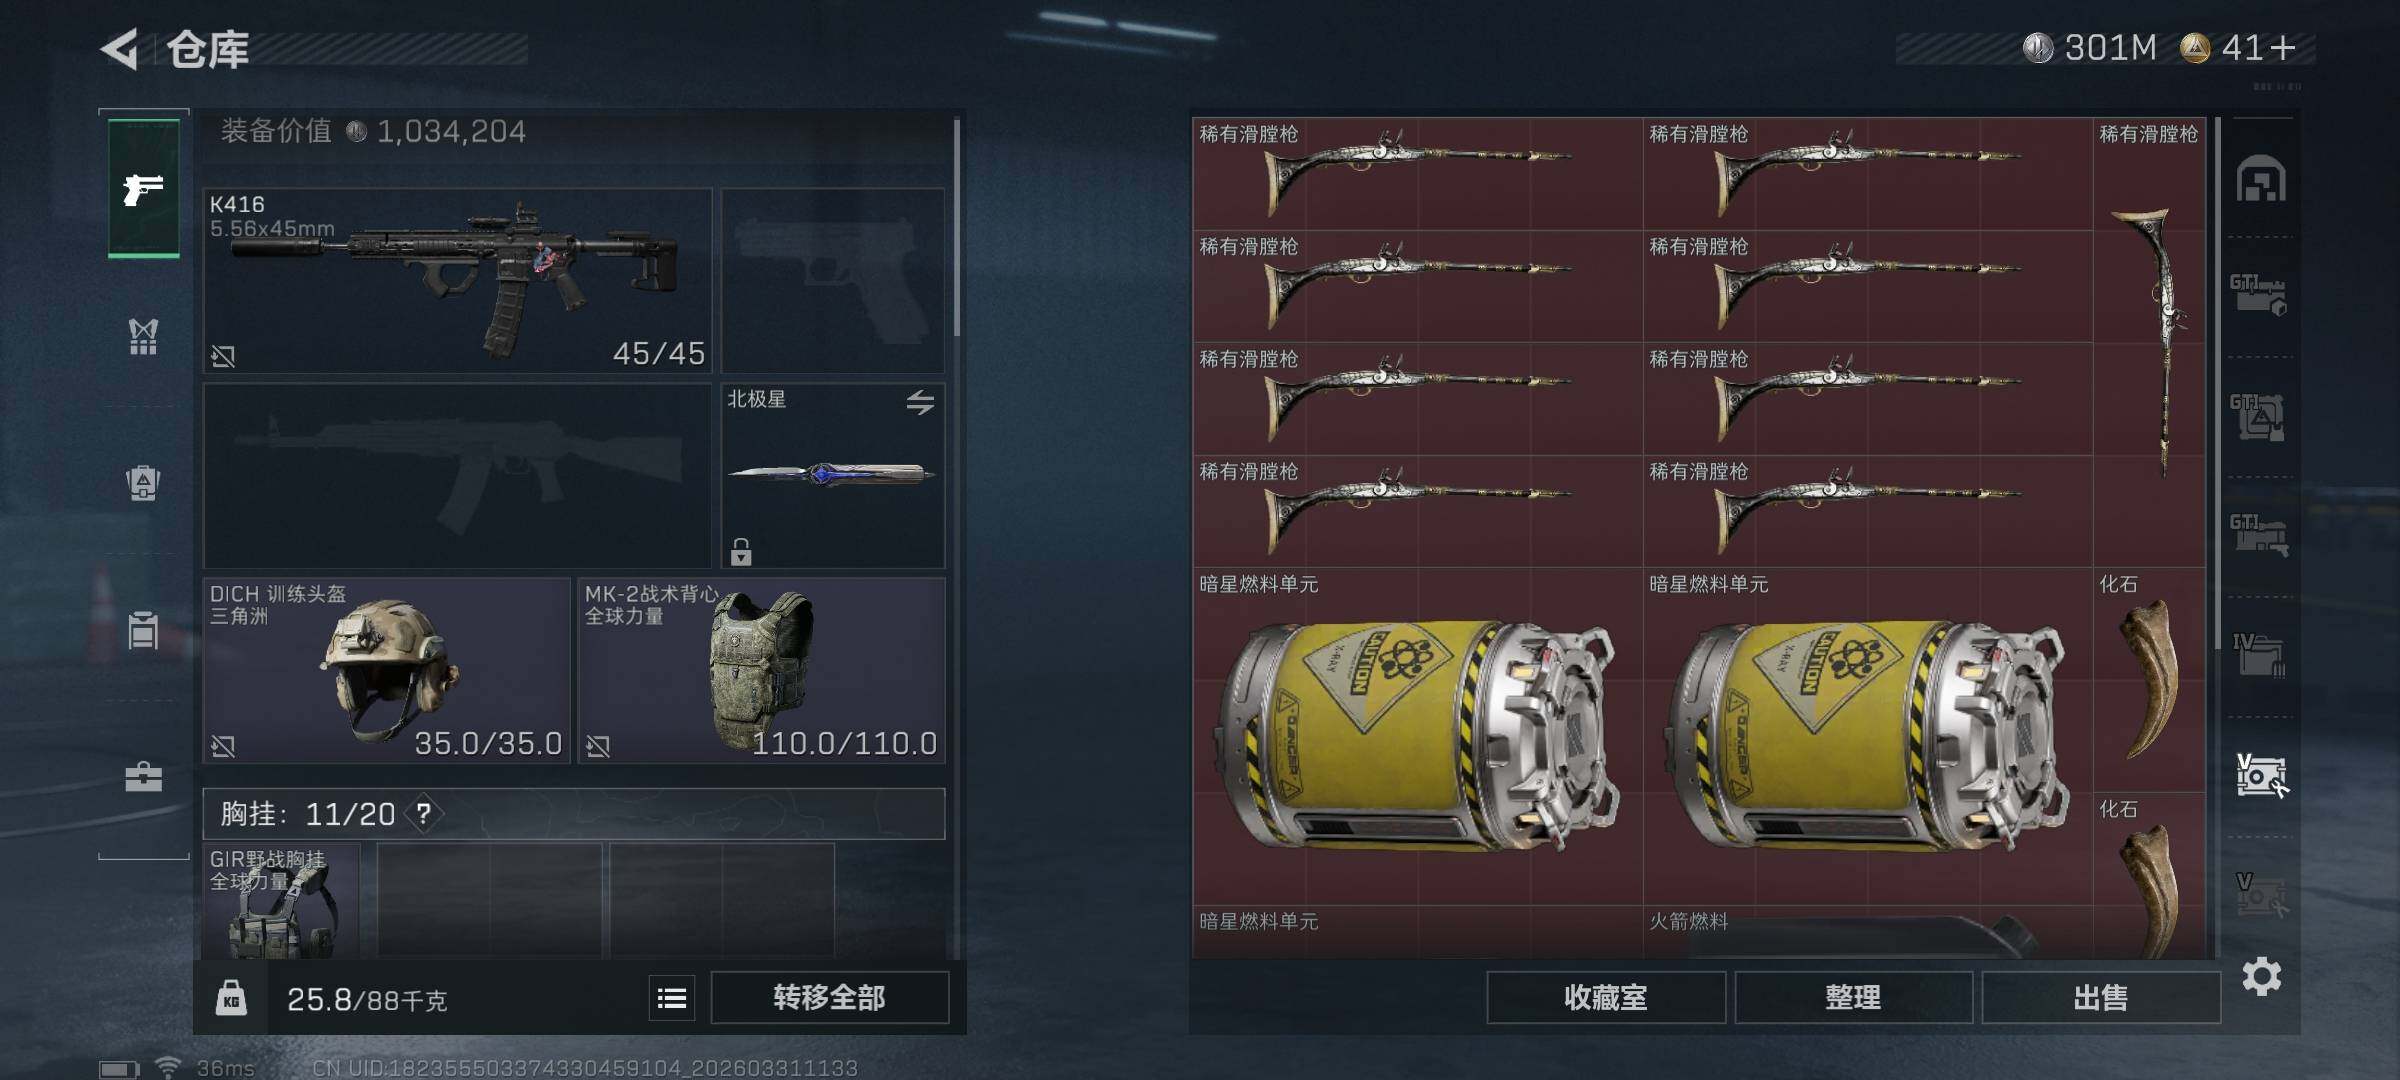Click the plus icon next to 41

(x=2283, y=48)
